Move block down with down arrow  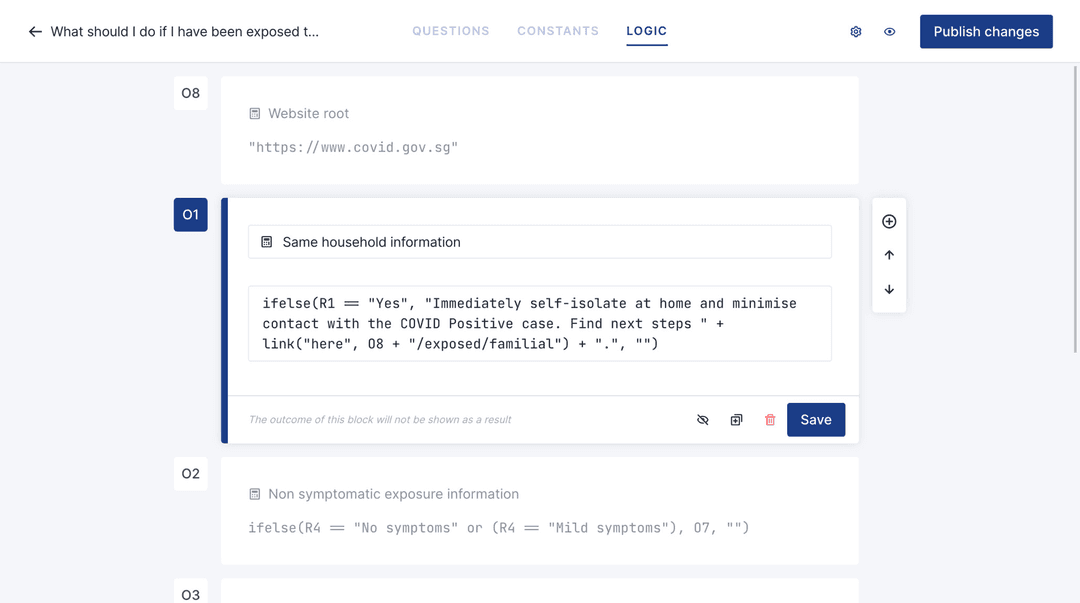(889, 289)
